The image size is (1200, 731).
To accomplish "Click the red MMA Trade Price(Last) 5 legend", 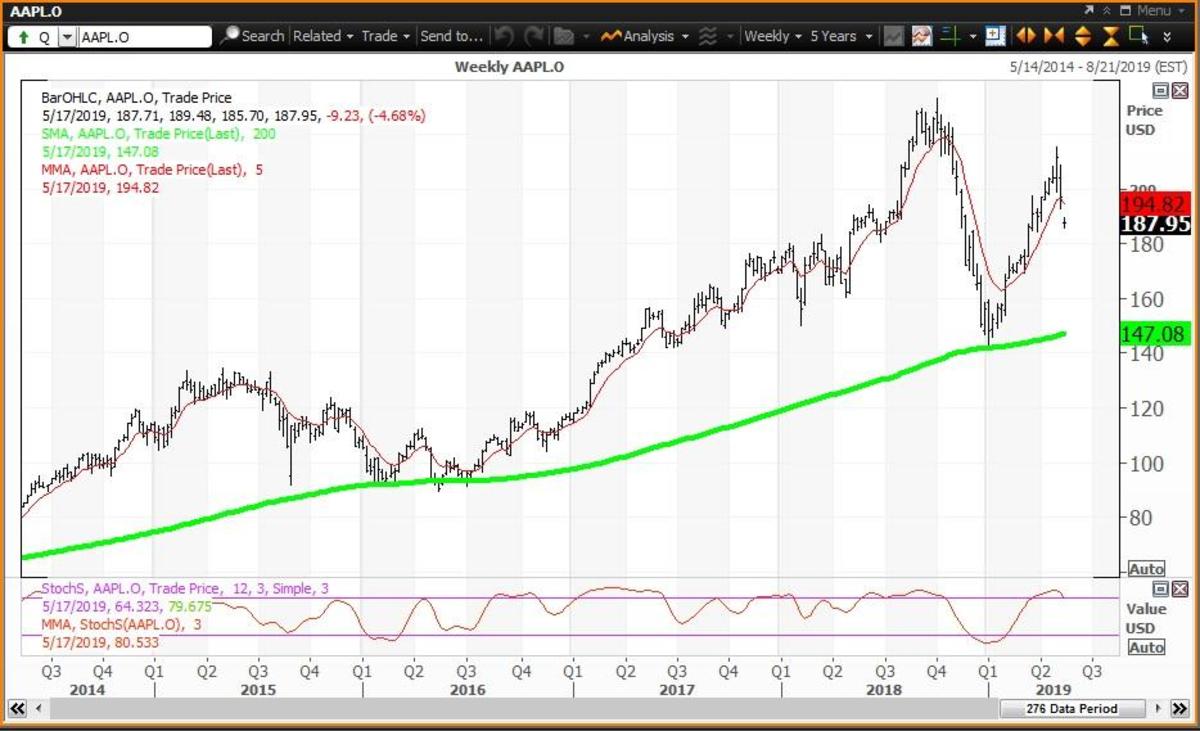I will click(153, 169).
